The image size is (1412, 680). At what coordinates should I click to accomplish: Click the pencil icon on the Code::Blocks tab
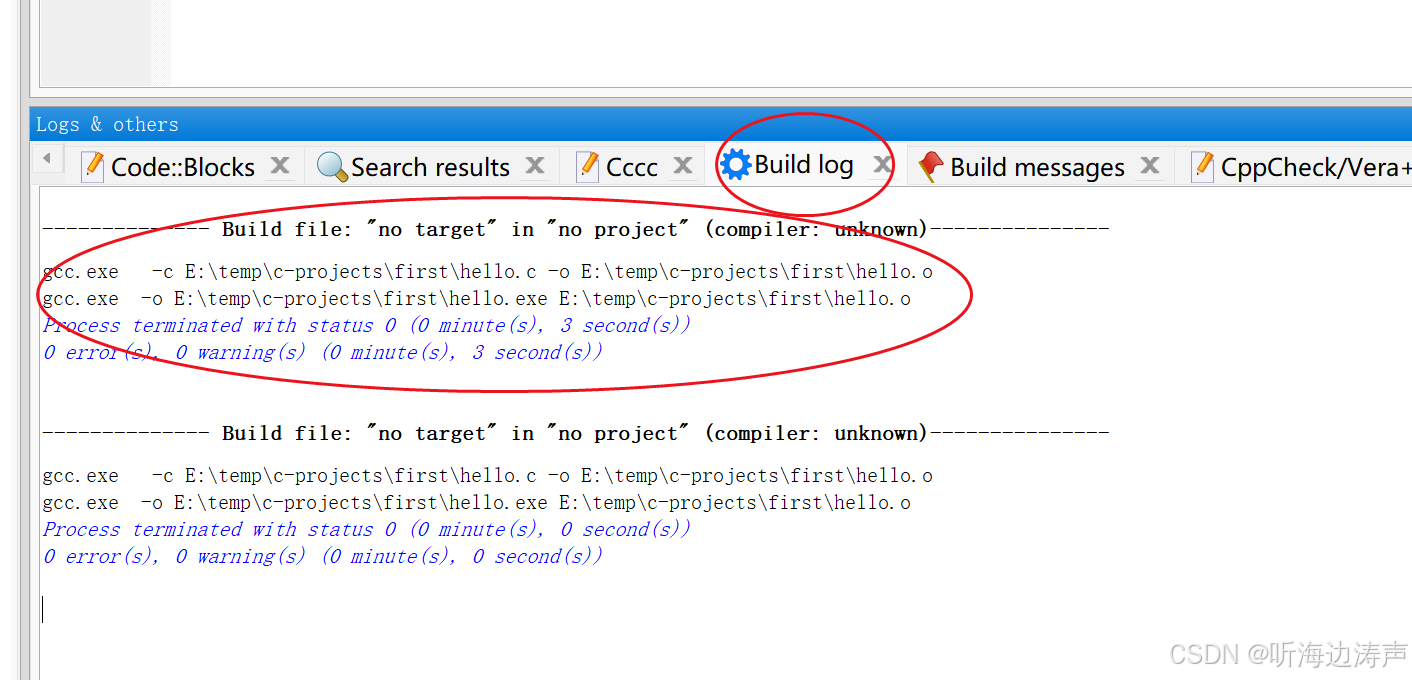pyautogui.click(x=90, y=166)
